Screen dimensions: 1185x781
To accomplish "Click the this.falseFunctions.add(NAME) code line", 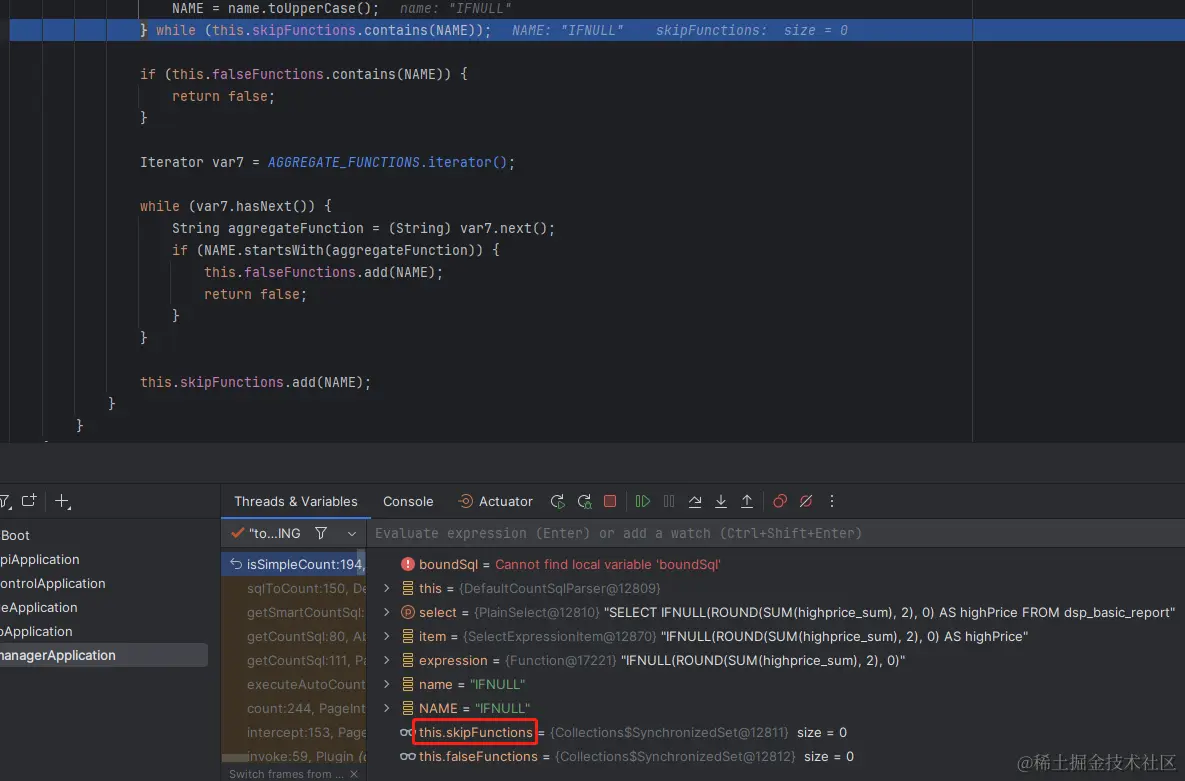I will 323,272.
